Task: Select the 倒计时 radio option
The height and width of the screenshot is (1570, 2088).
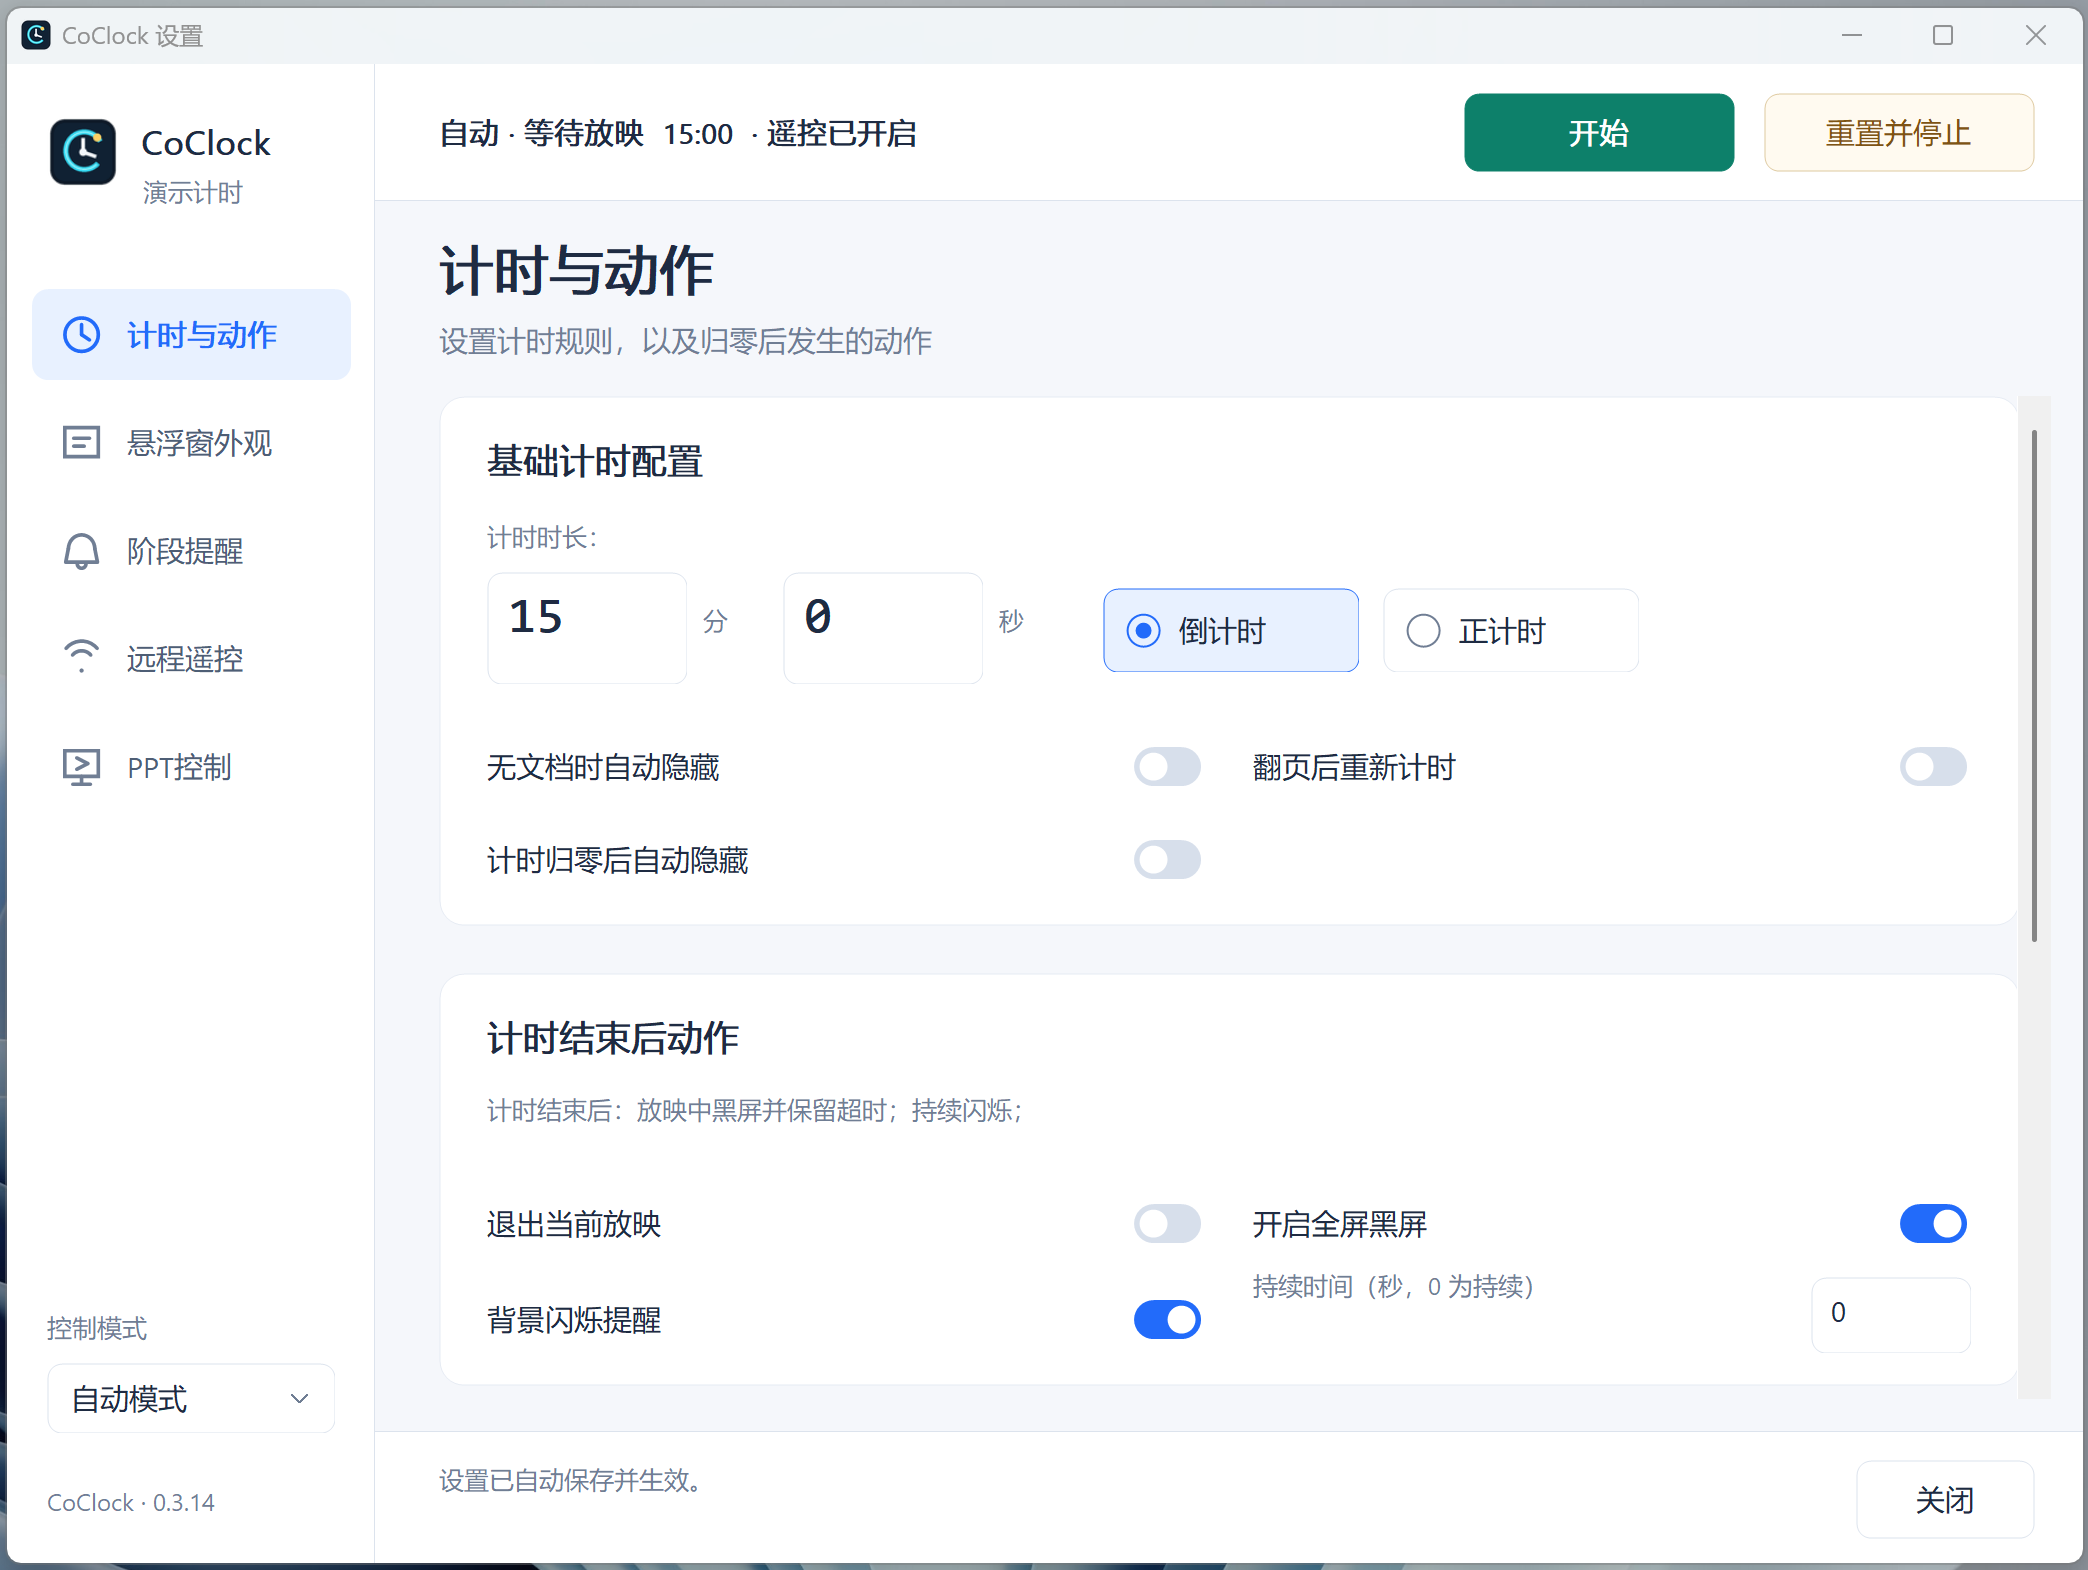Action: pyautogui.click(x=1231, y=630)
